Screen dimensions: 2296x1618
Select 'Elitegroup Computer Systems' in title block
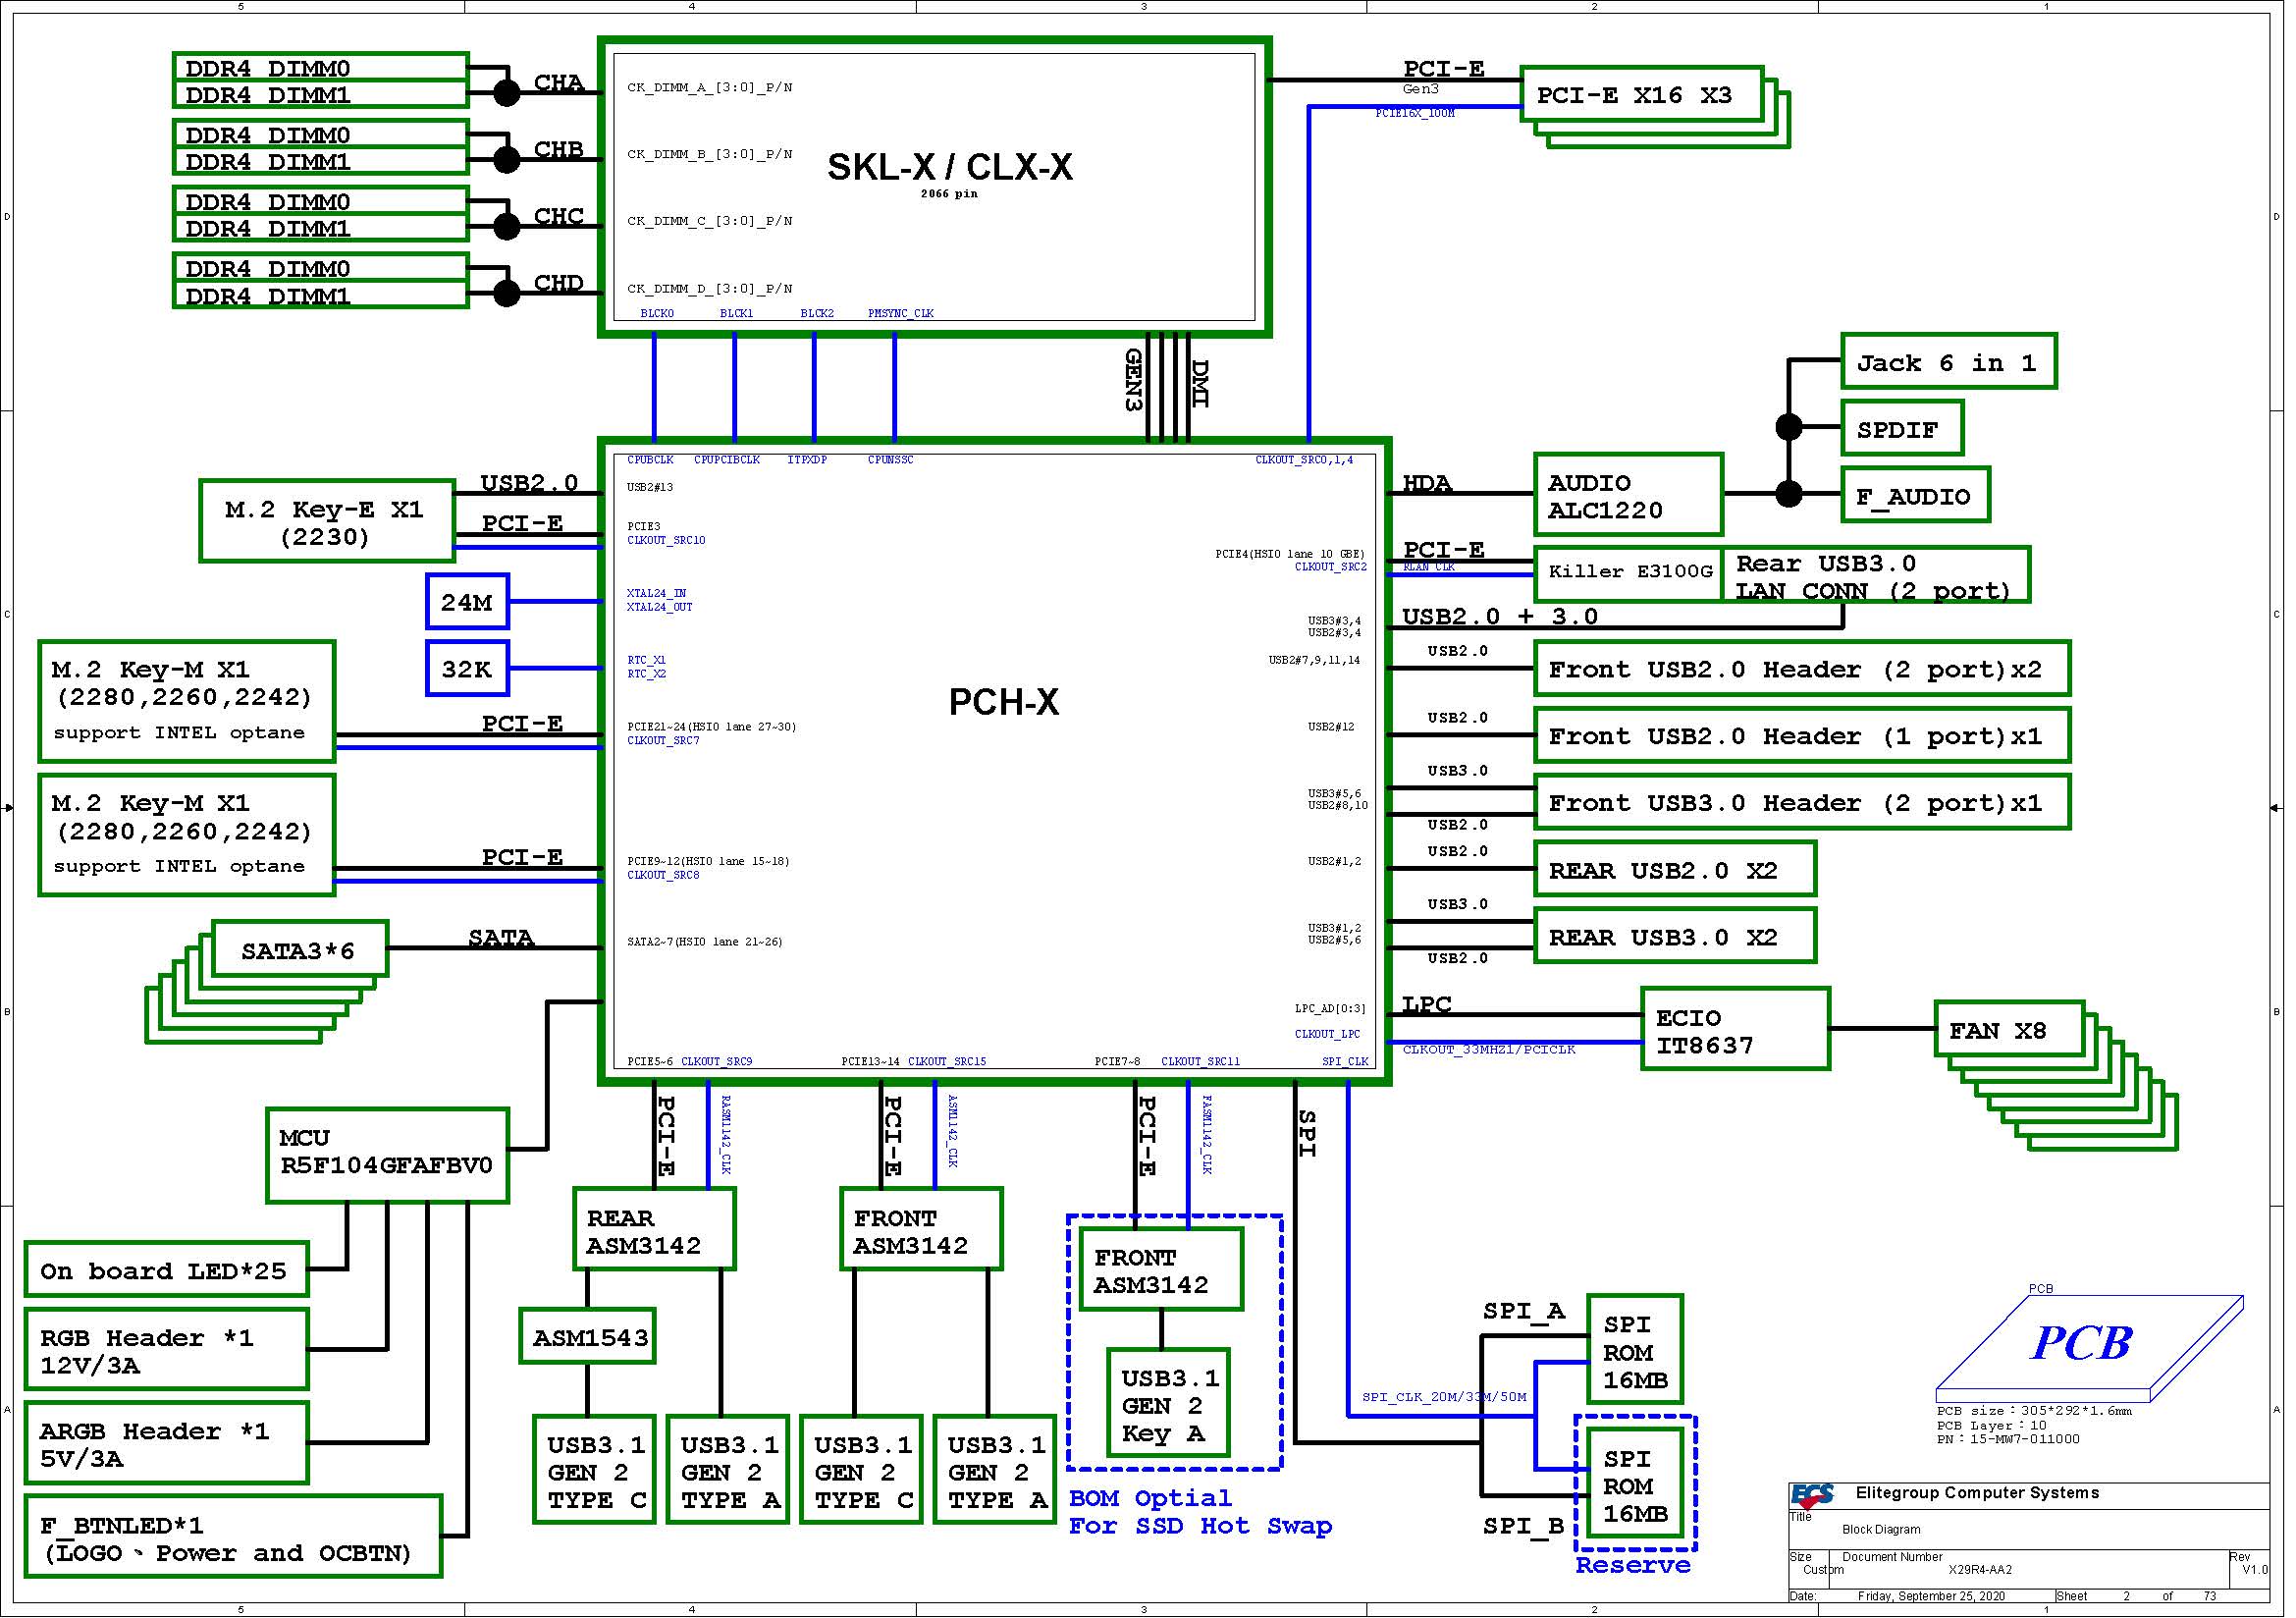(1976, 1493)
